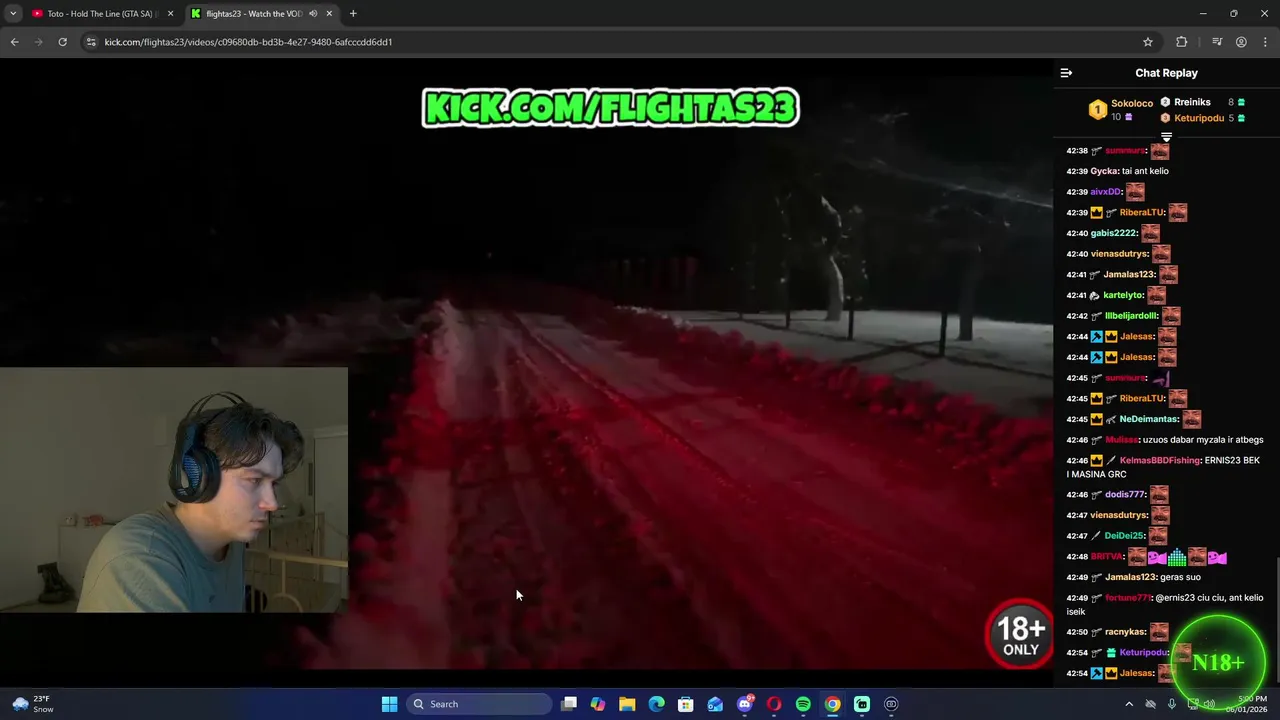This screenshot has height=720, width=1280.
Task: Open Spotify from the taskbar
Action: 803,704
